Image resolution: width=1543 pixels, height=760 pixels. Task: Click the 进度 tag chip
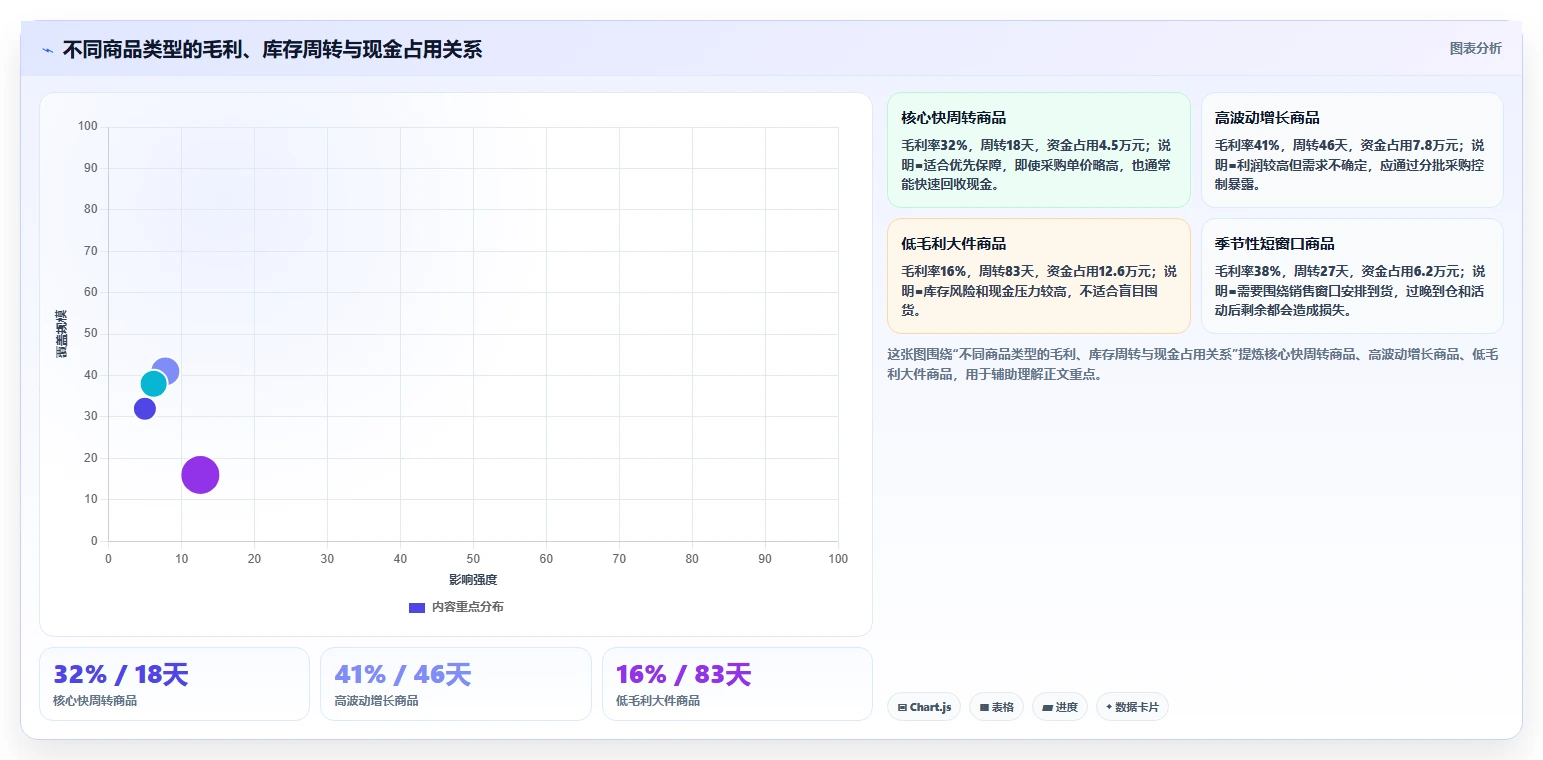coord(1060,707)
